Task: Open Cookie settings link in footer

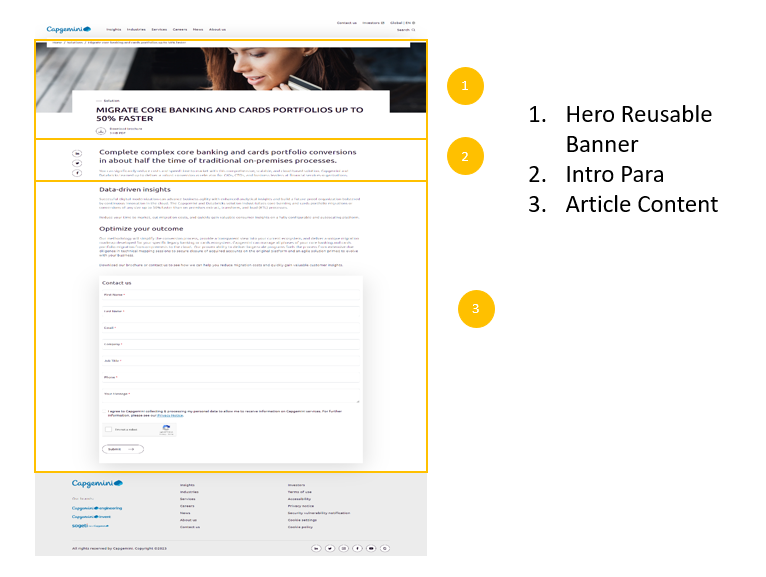Action: [x=302, y=520]
